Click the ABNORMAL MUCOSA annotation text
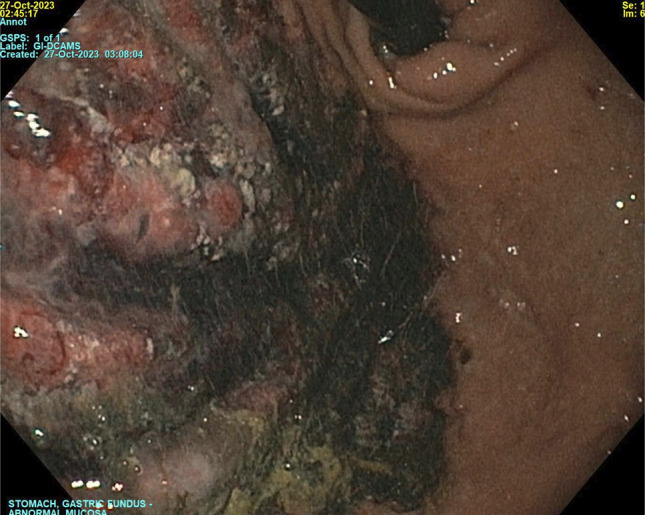645x515 pixels. (58, 512)
